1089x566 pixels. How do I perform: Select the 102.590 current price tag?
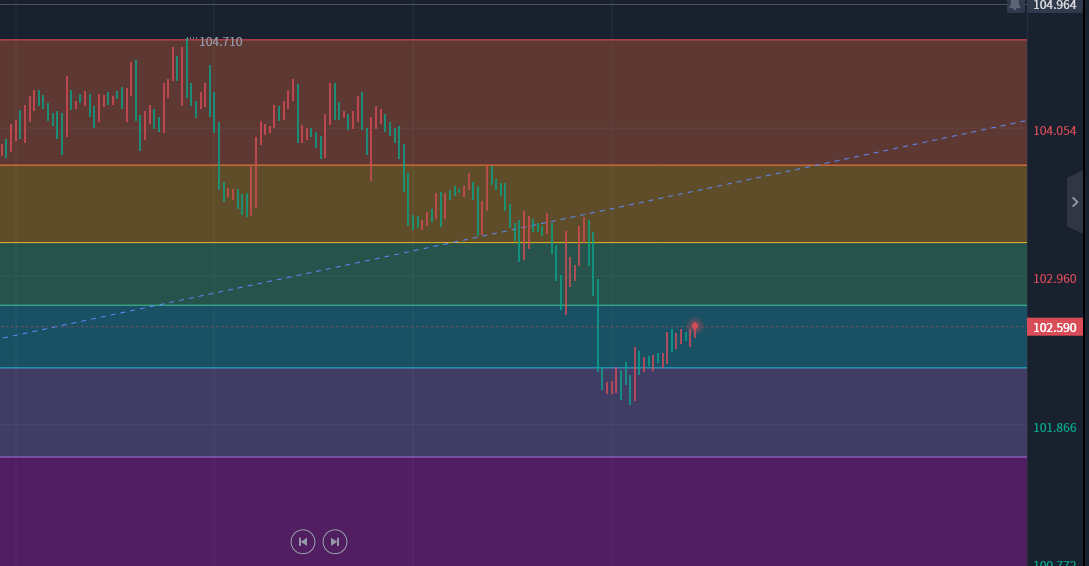[x=1055, y=328]
